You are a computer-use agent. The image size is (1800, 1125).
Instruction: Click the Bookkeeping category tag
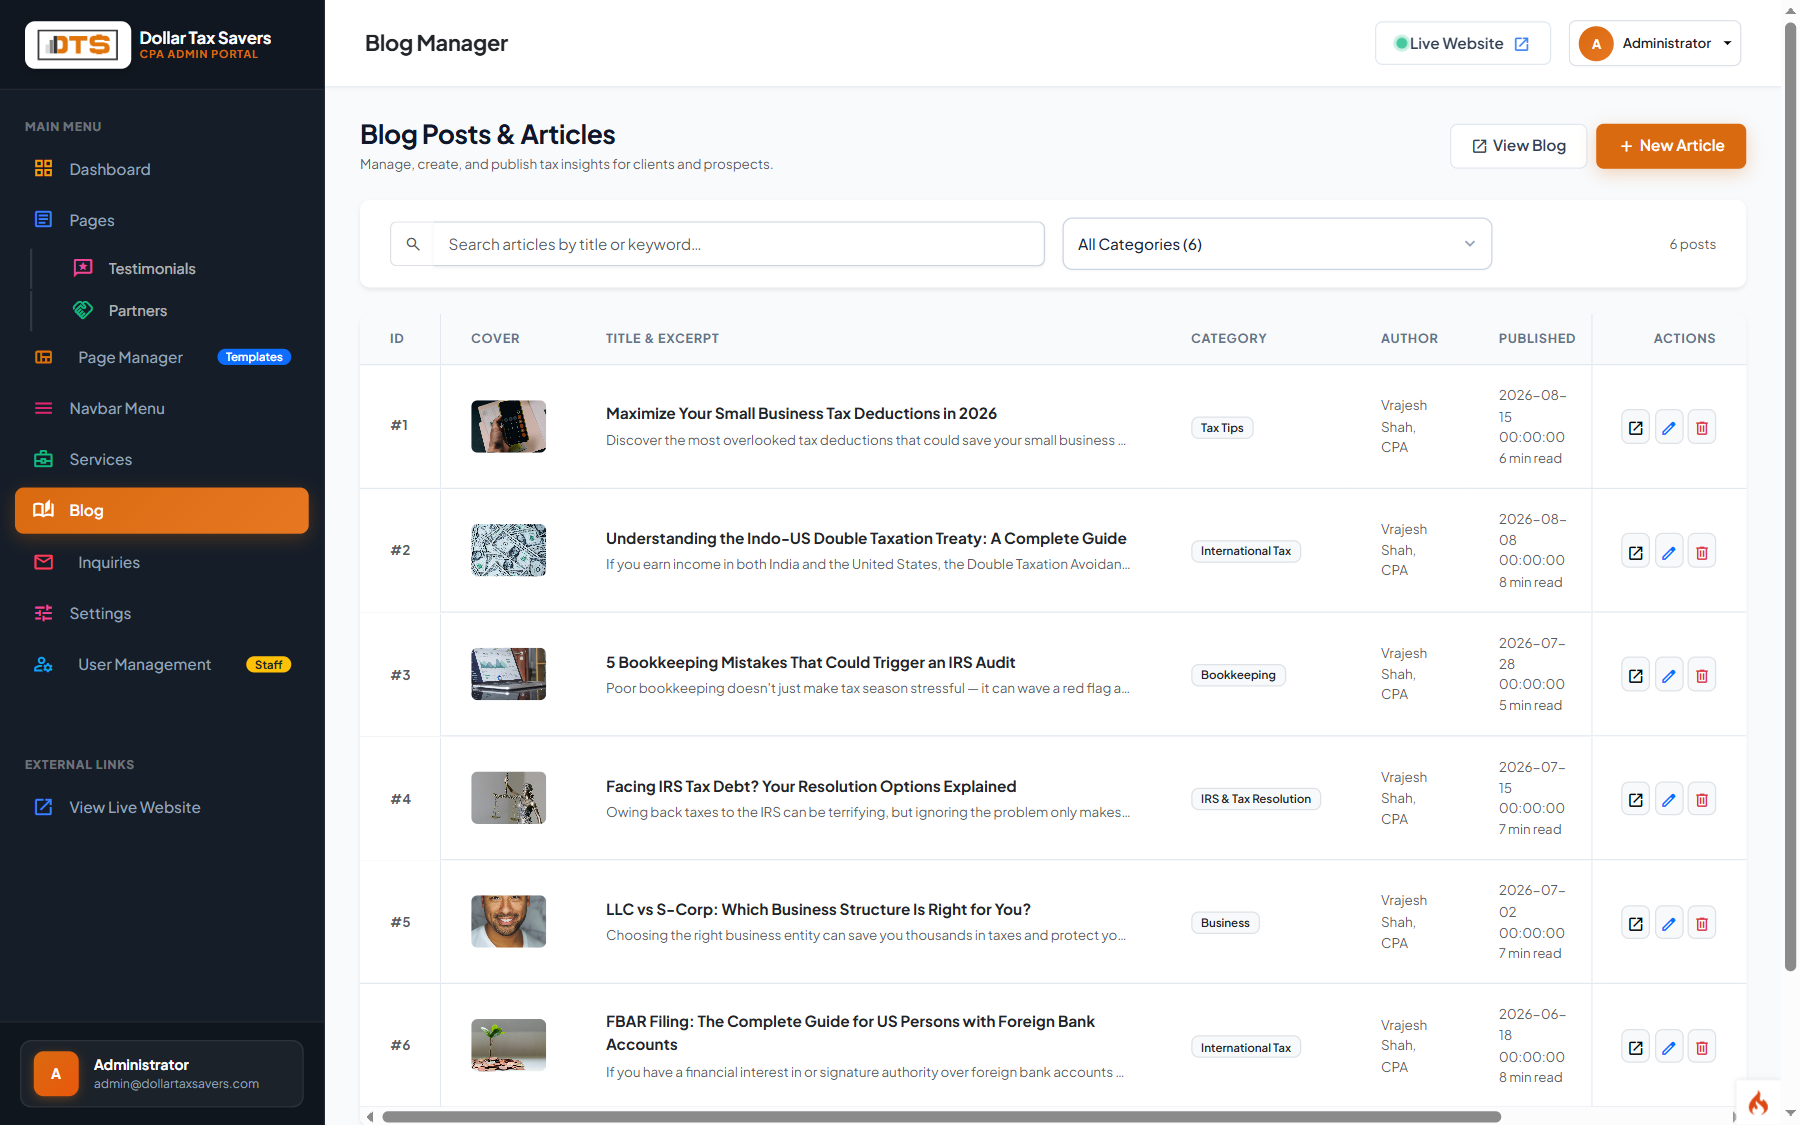pos(1238,675)
